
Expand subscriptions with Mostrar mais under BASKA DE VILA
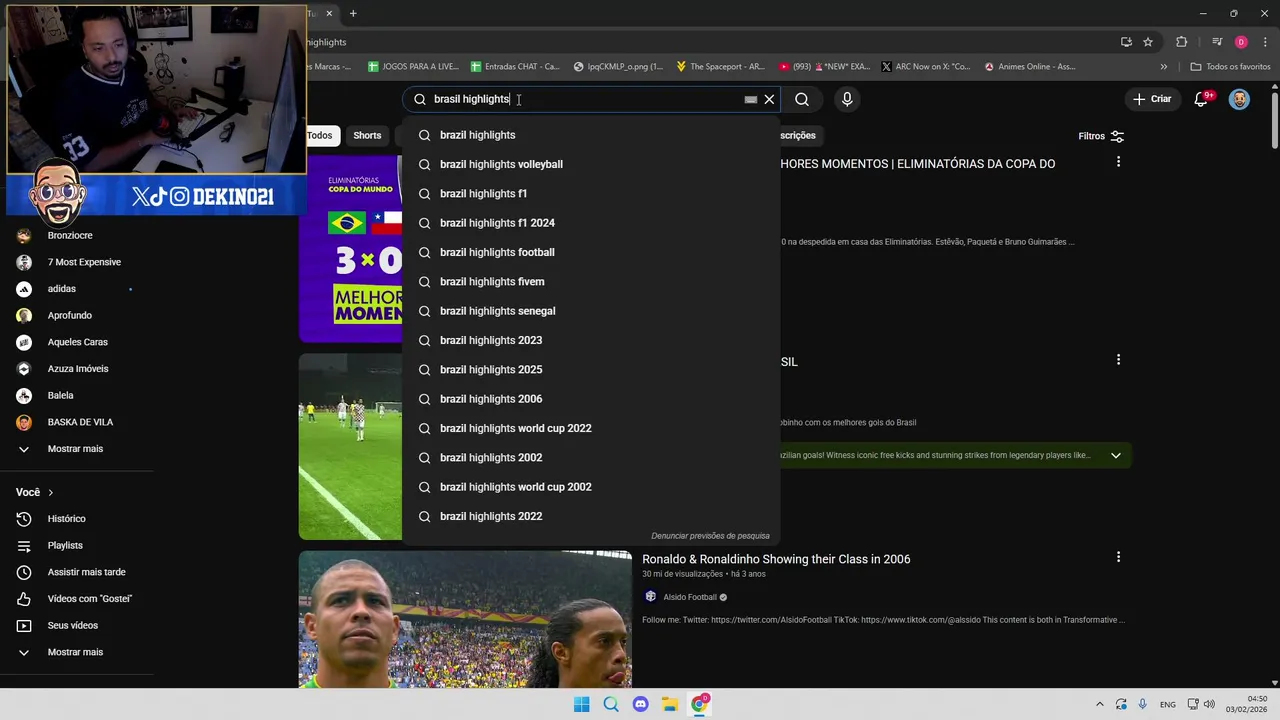tap(75, 449)
